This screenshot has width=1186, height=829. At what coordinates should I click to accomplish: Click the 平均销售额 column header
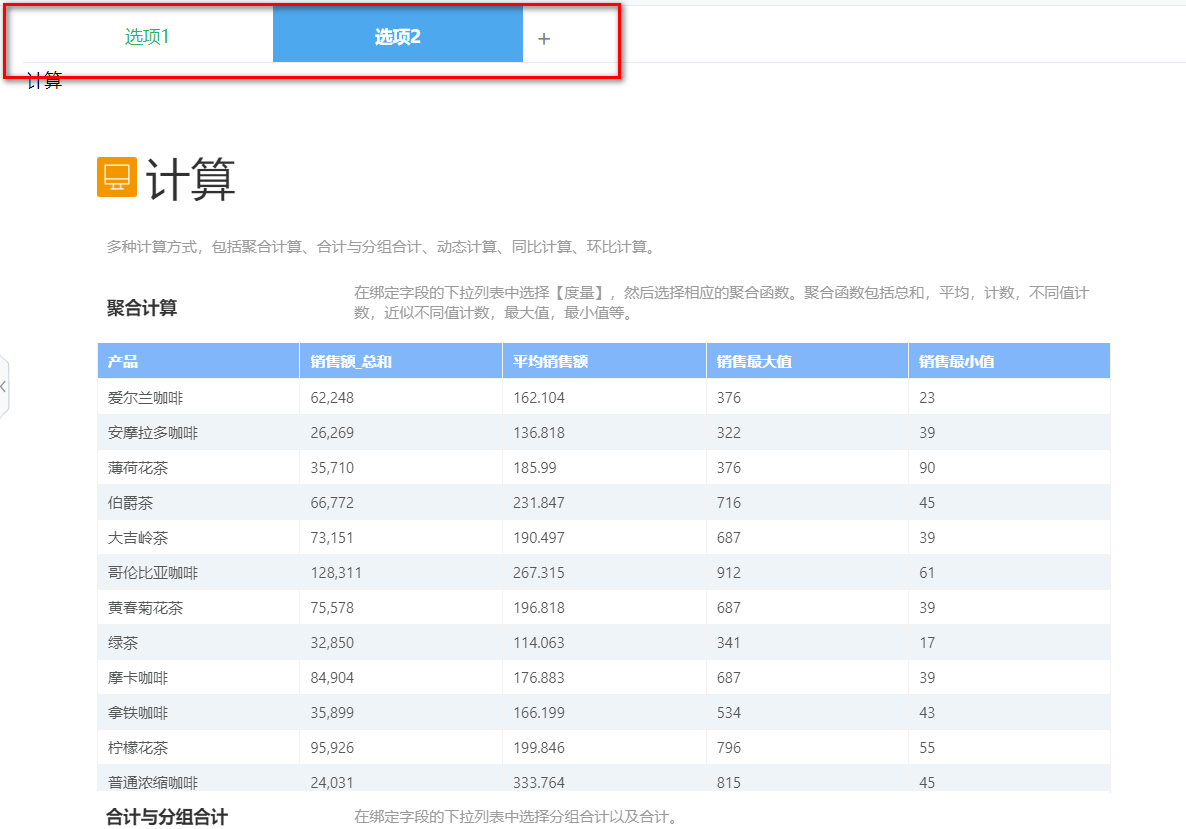coord(604,362)
